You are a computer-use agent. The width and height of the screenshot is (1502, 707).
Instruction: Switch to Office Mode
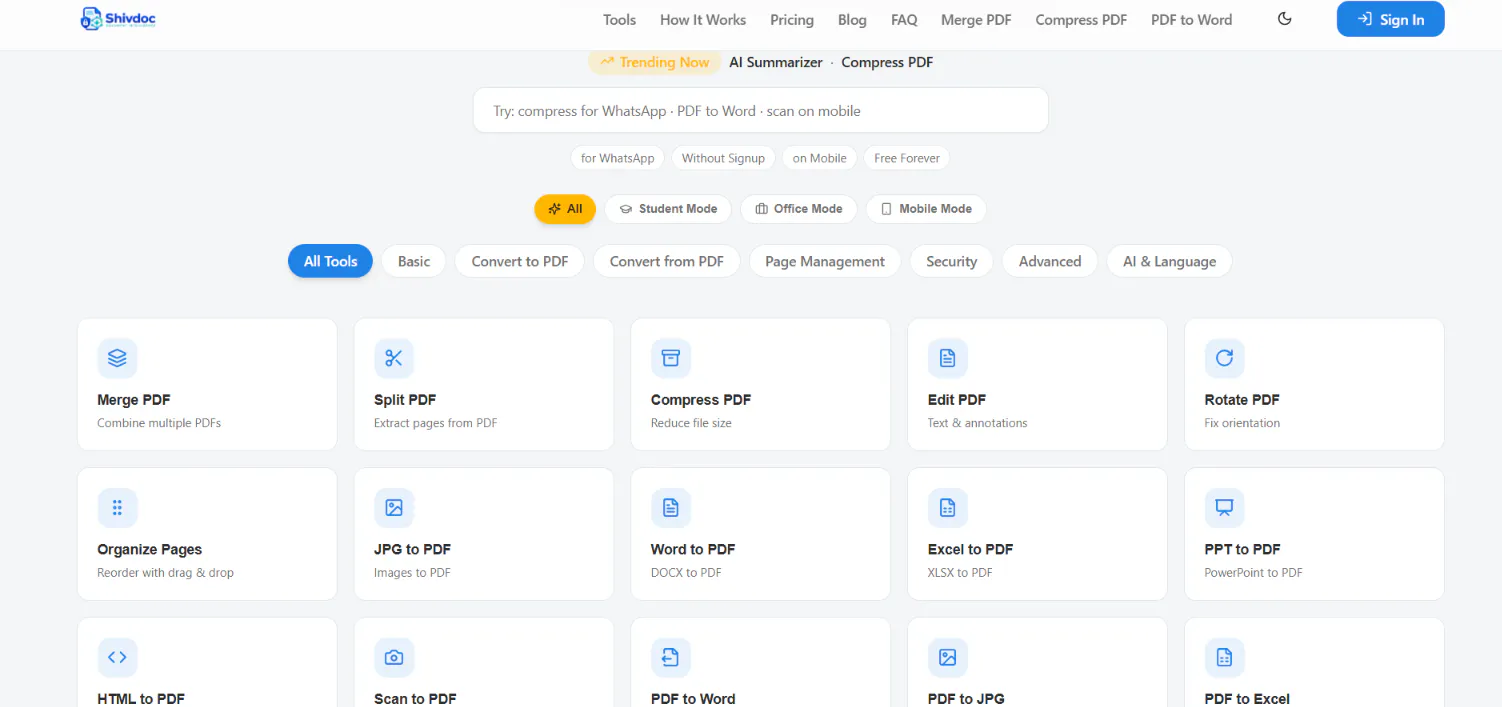click(x=799, y=209)
